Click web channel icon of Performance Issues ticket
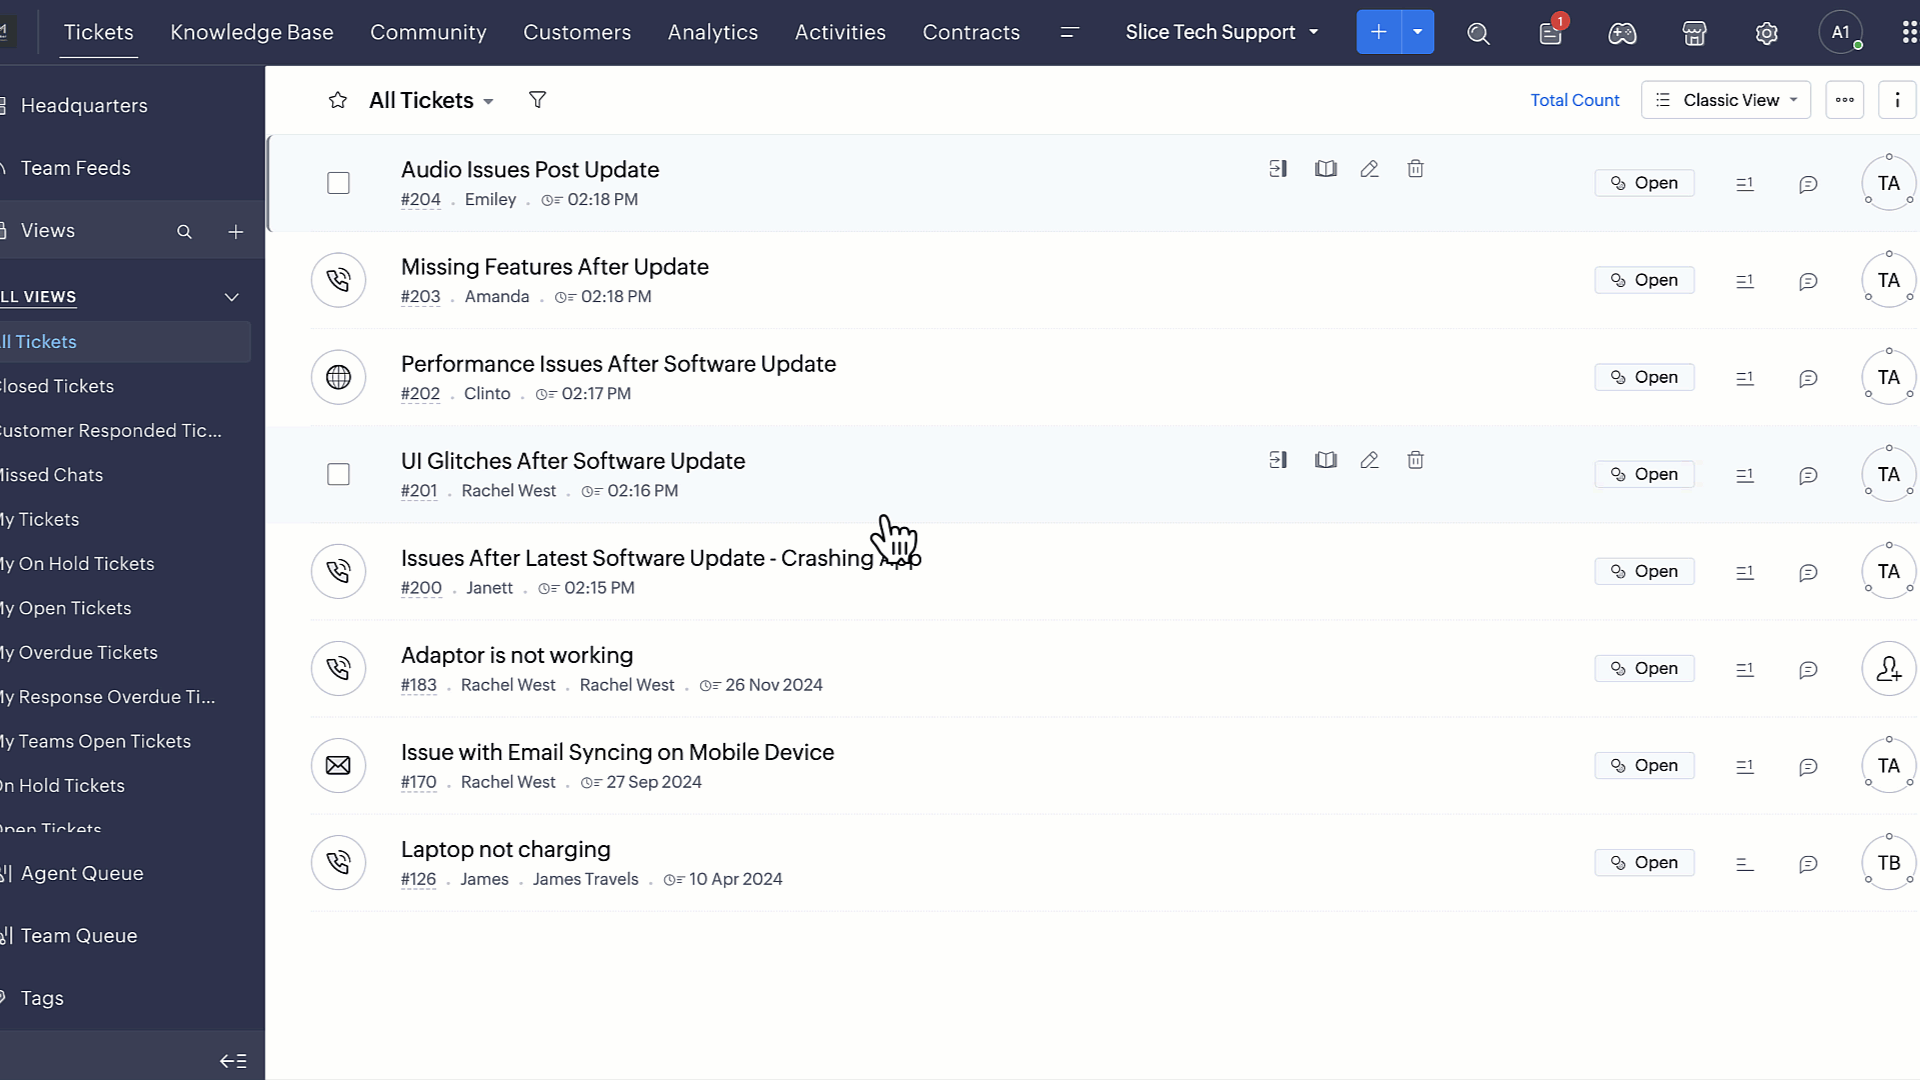Screen dimensions: 1920x1080 pyautogui.click(x=338, y=377)
